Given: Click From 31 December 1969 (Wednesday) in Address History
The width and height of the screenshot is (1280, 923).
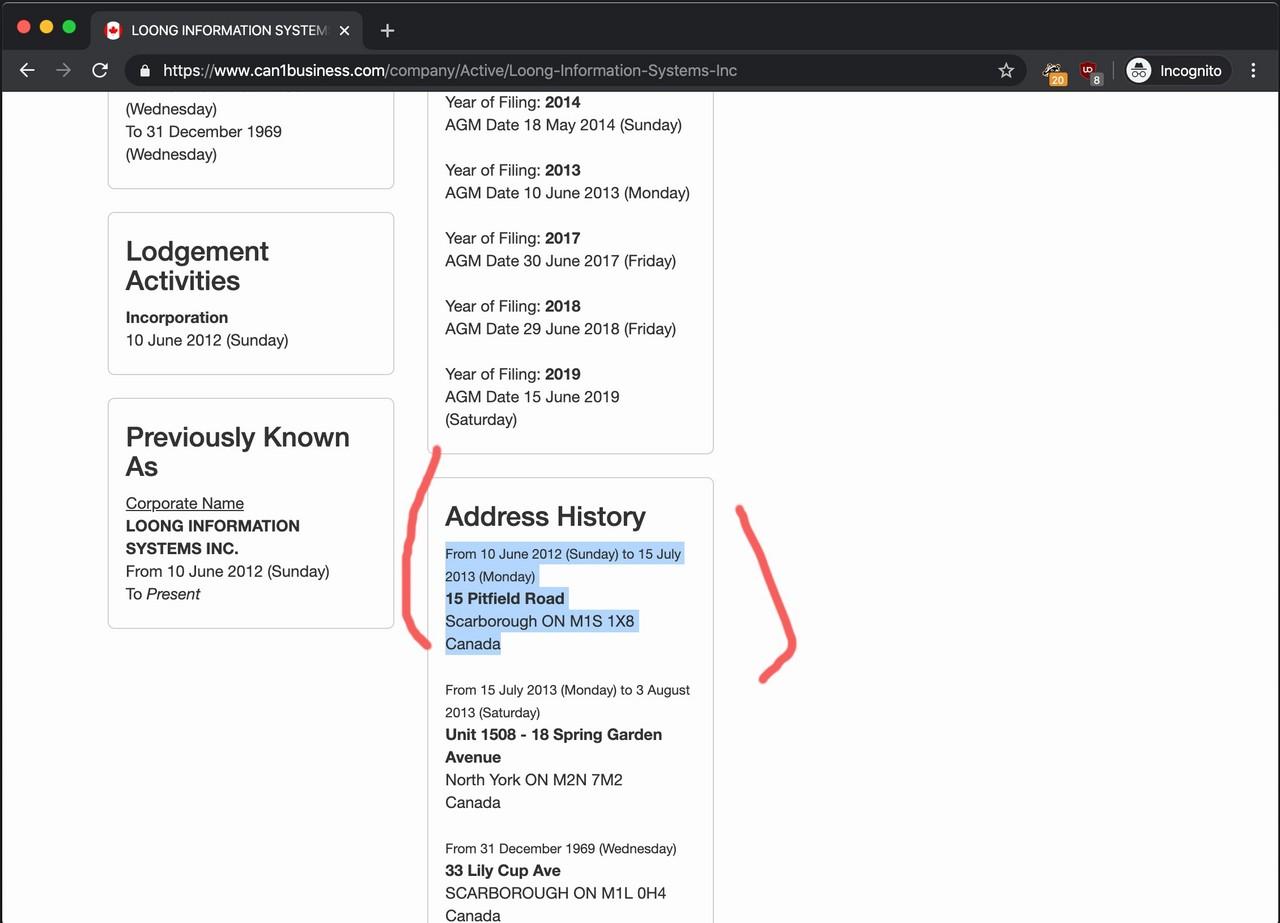Looking at the screenshot, I should click(560, 848).
